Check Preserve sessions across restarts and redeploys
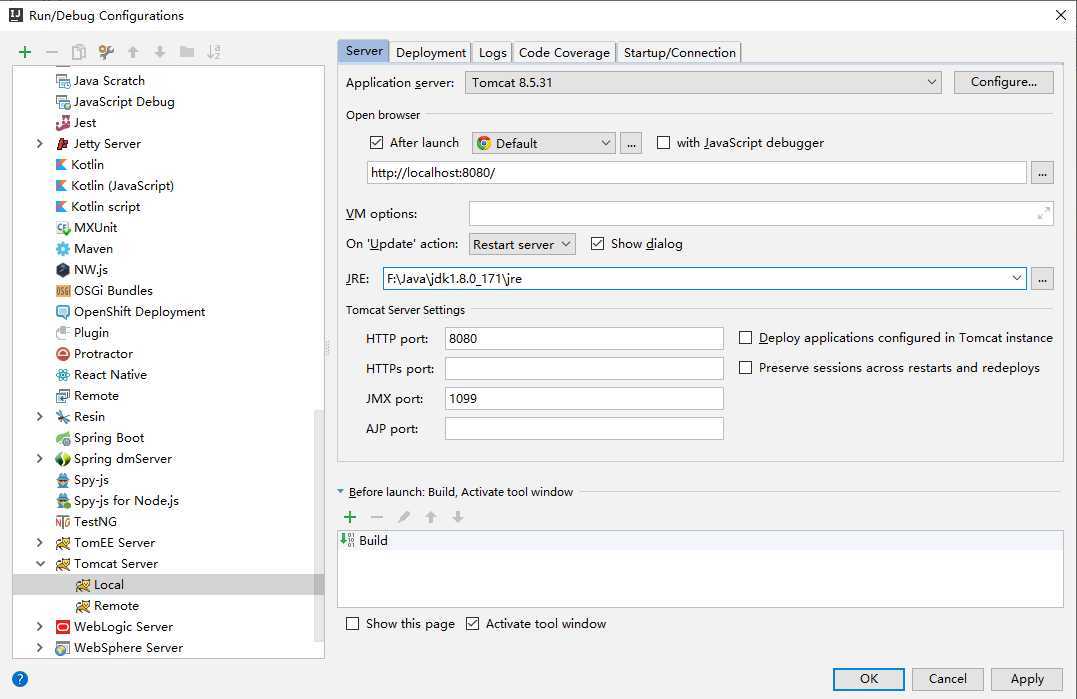The width and height of the screenshot is (1077, 699). click(745, 368)
